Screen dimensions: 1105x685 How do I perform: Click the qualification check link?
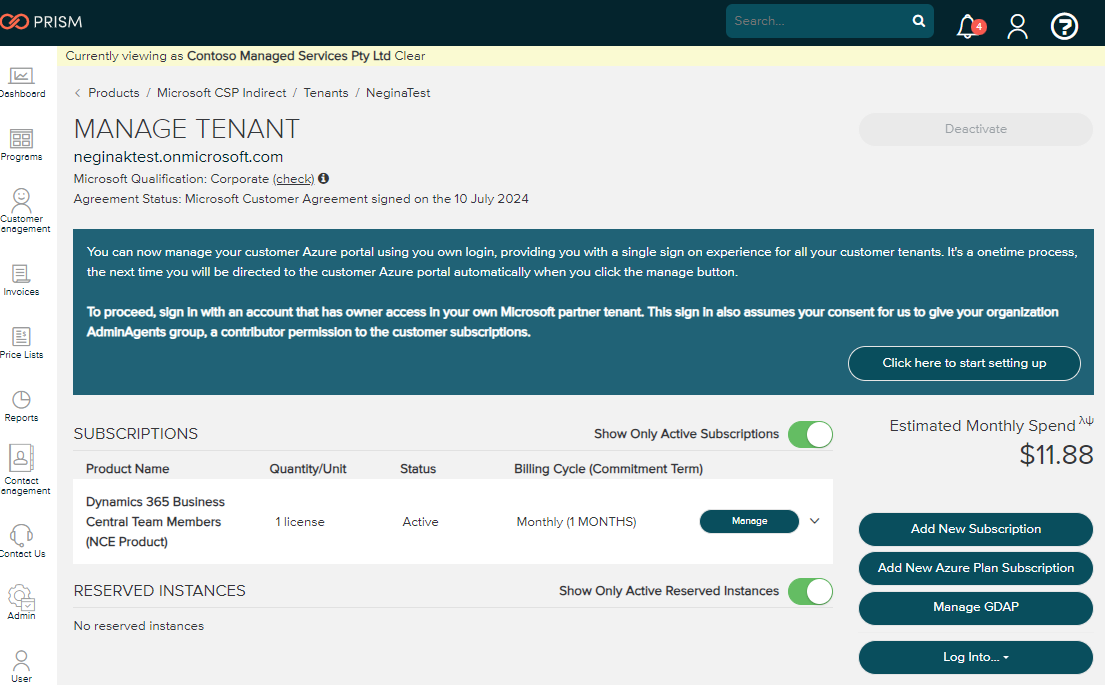294,179
